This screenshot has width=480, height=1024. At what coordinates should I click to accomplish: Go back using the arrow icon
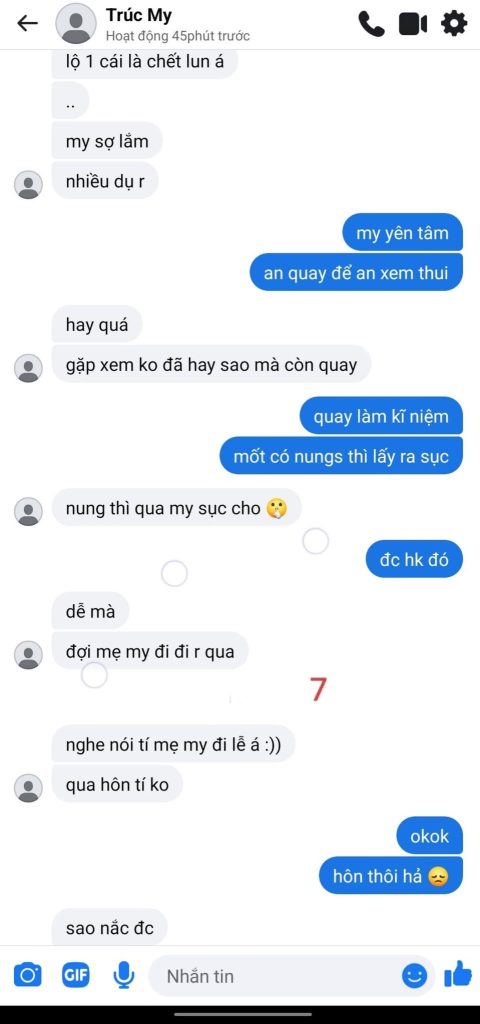pos(27,24)
